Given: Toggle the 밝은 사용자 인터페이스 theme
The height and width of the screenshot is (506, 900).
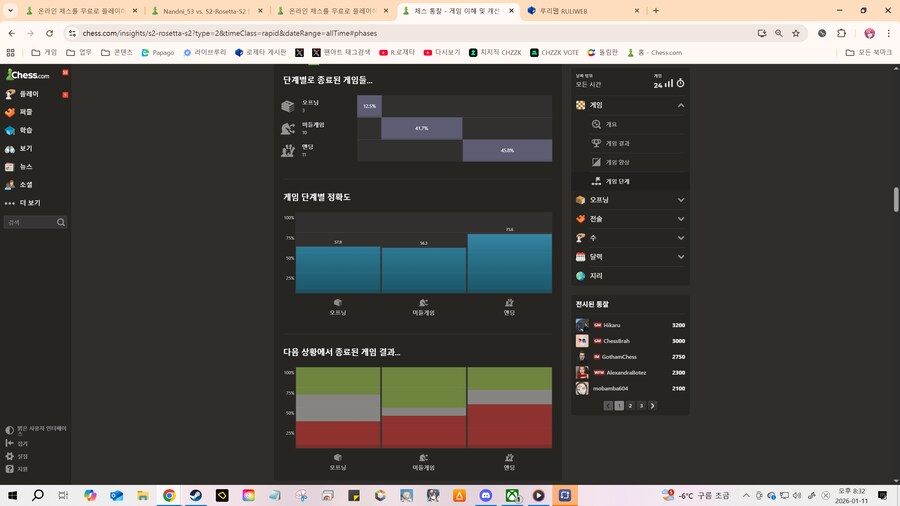Looking at the screenshot, I should pyautogui.click(x=36, y=430).
